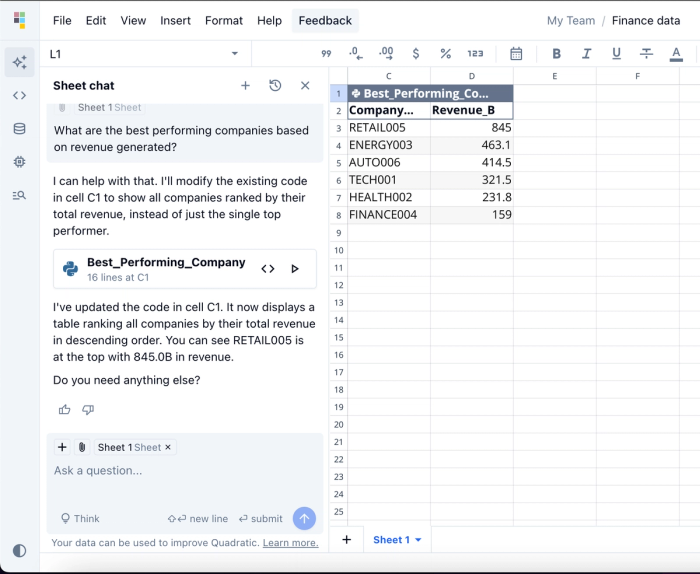Open the code editor sidebar icon
The height and width of the screenshot is (574, 700).
20,95
